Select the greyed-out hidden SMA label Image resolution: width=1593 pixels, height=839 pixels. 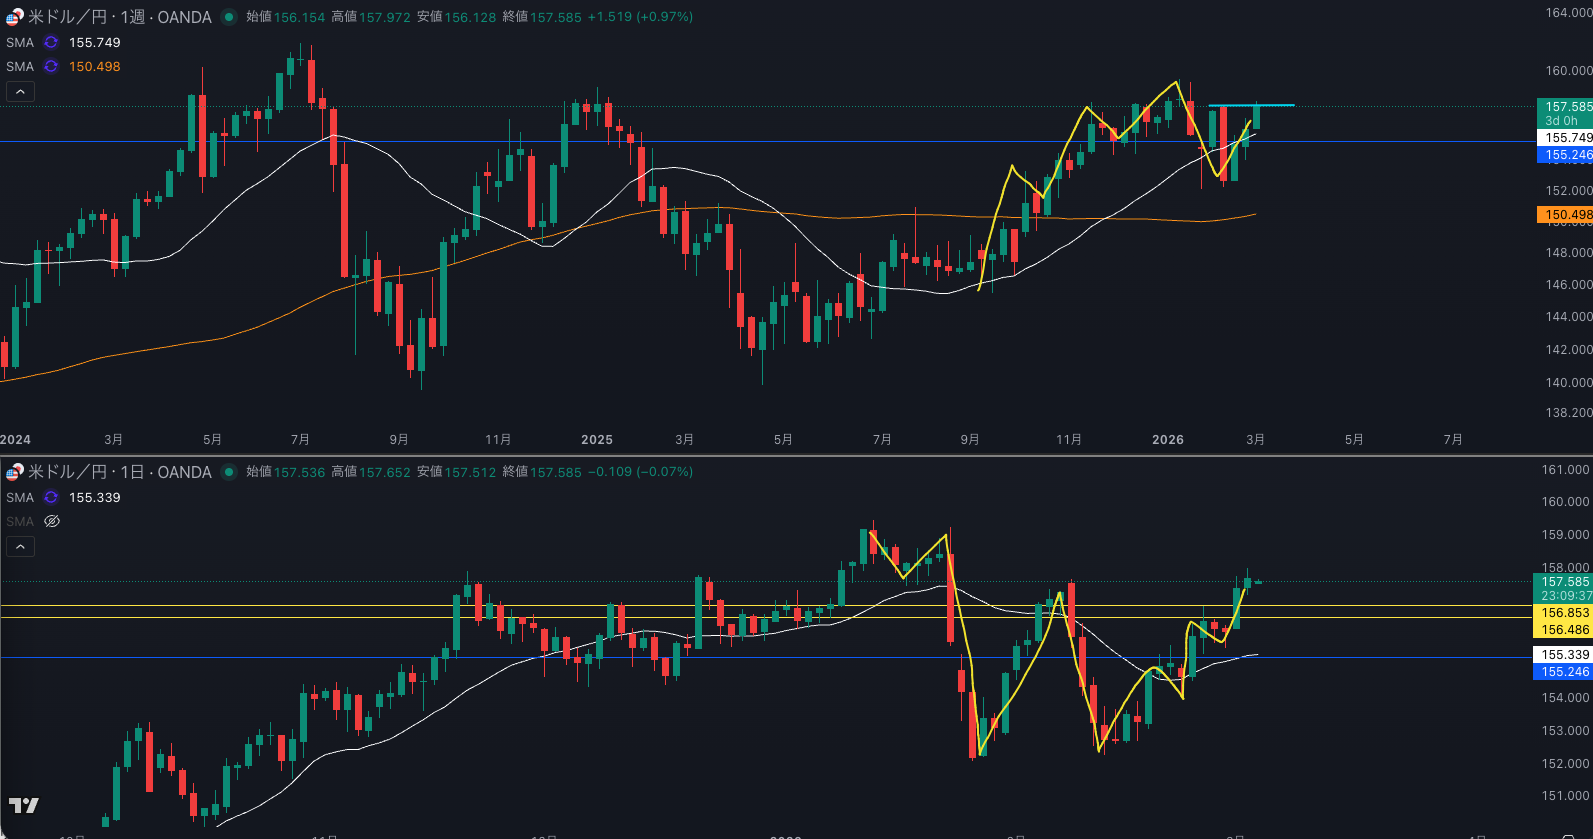(20, 522)
